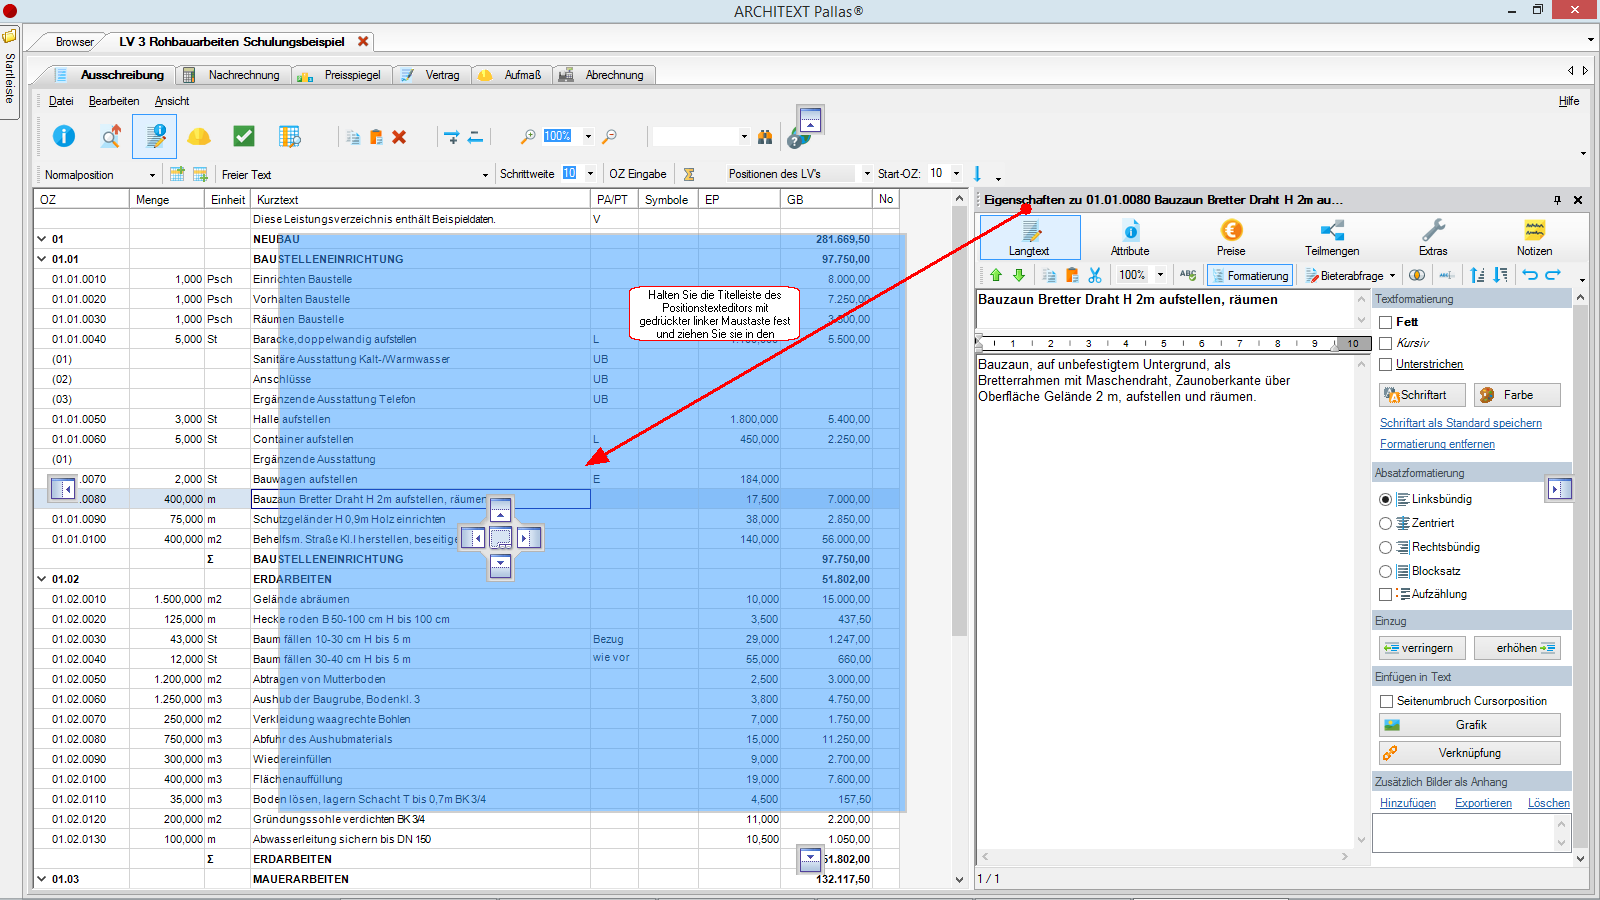
Task: Click the yellow hard hat toolbar icon
Action: 199,136
